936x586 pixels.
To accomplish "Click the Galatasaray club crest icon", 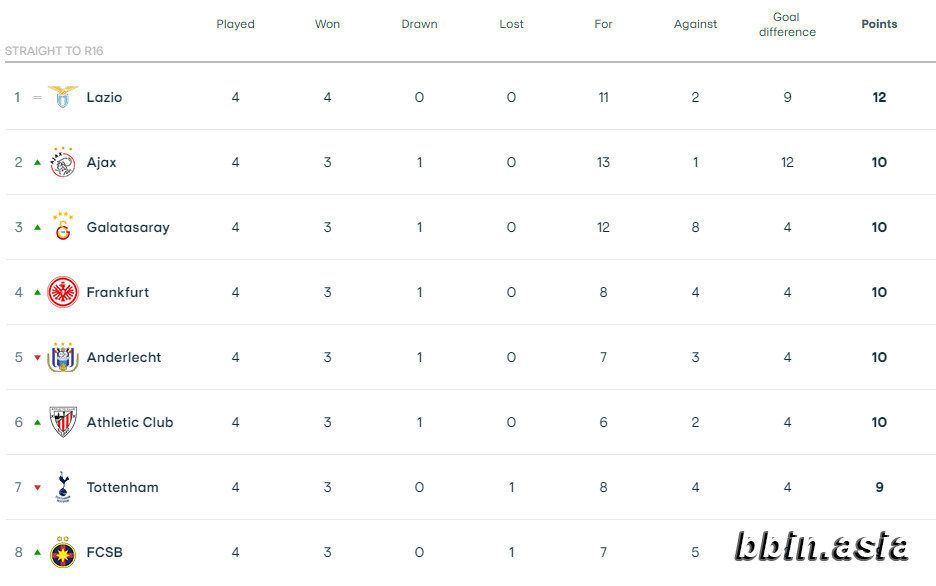I will tap(63, 227).
